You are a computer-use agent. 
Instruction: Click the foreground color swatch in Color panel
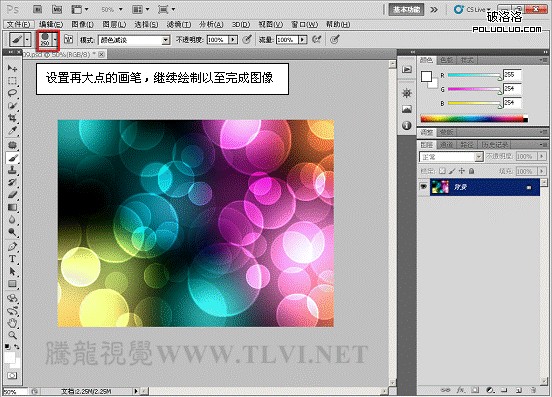tap(426, 76)
